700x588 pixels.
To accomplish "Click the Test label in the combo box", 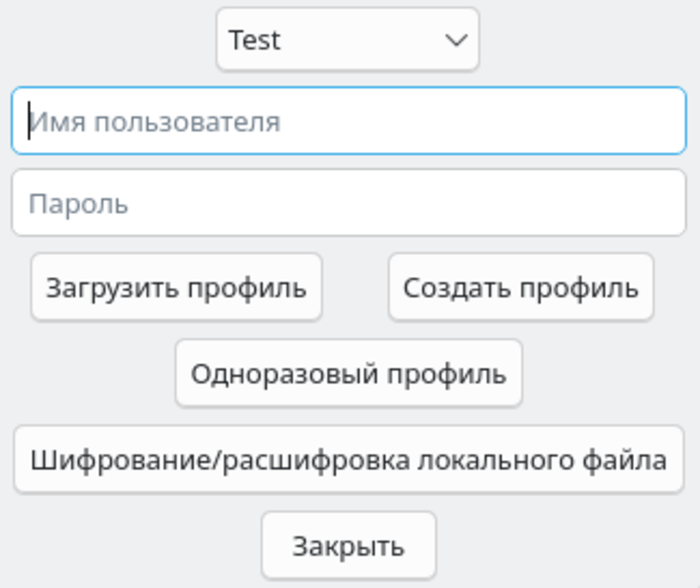I will click(x=254, y=40).
